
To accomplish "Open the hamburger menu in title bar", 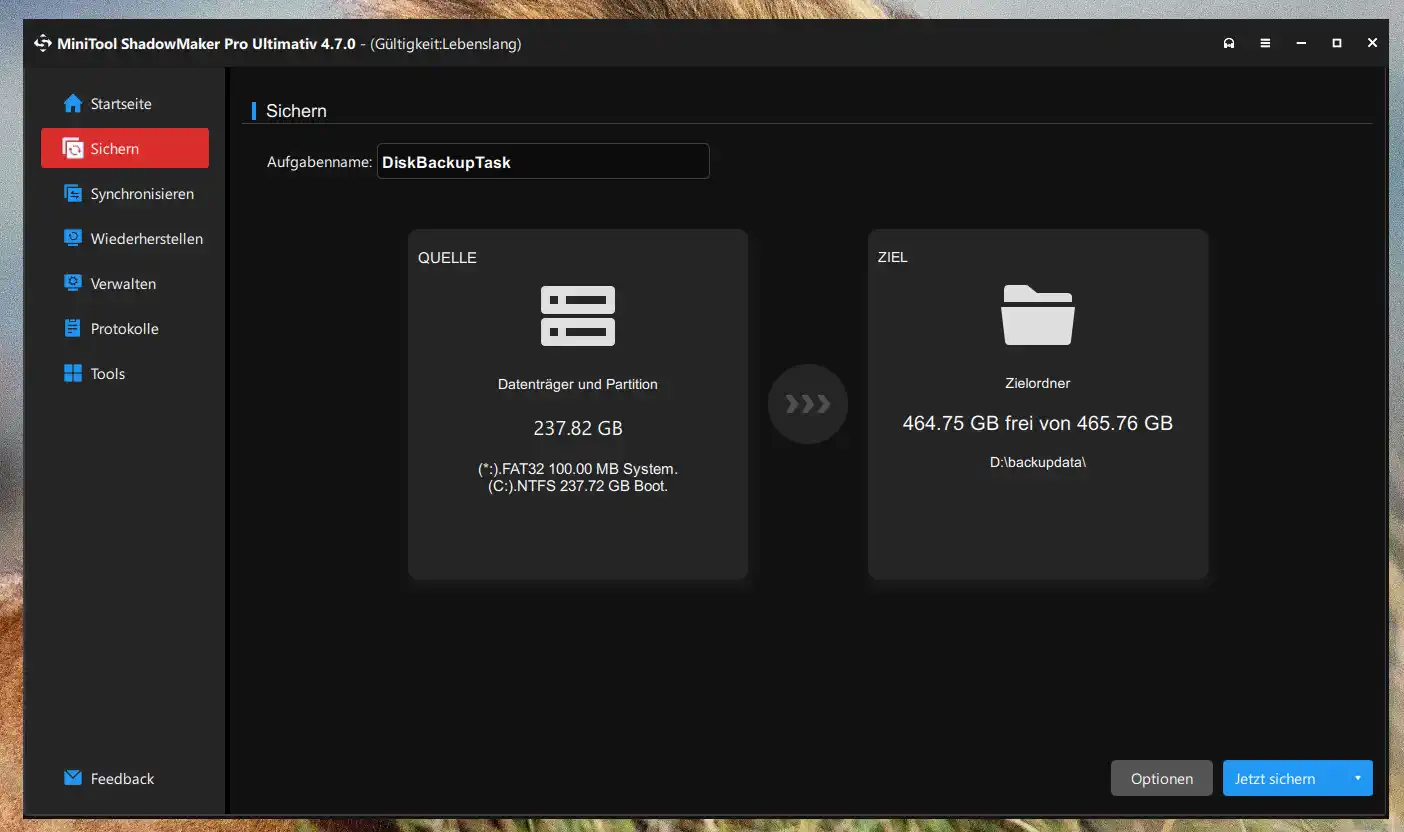I will 1265,44.
